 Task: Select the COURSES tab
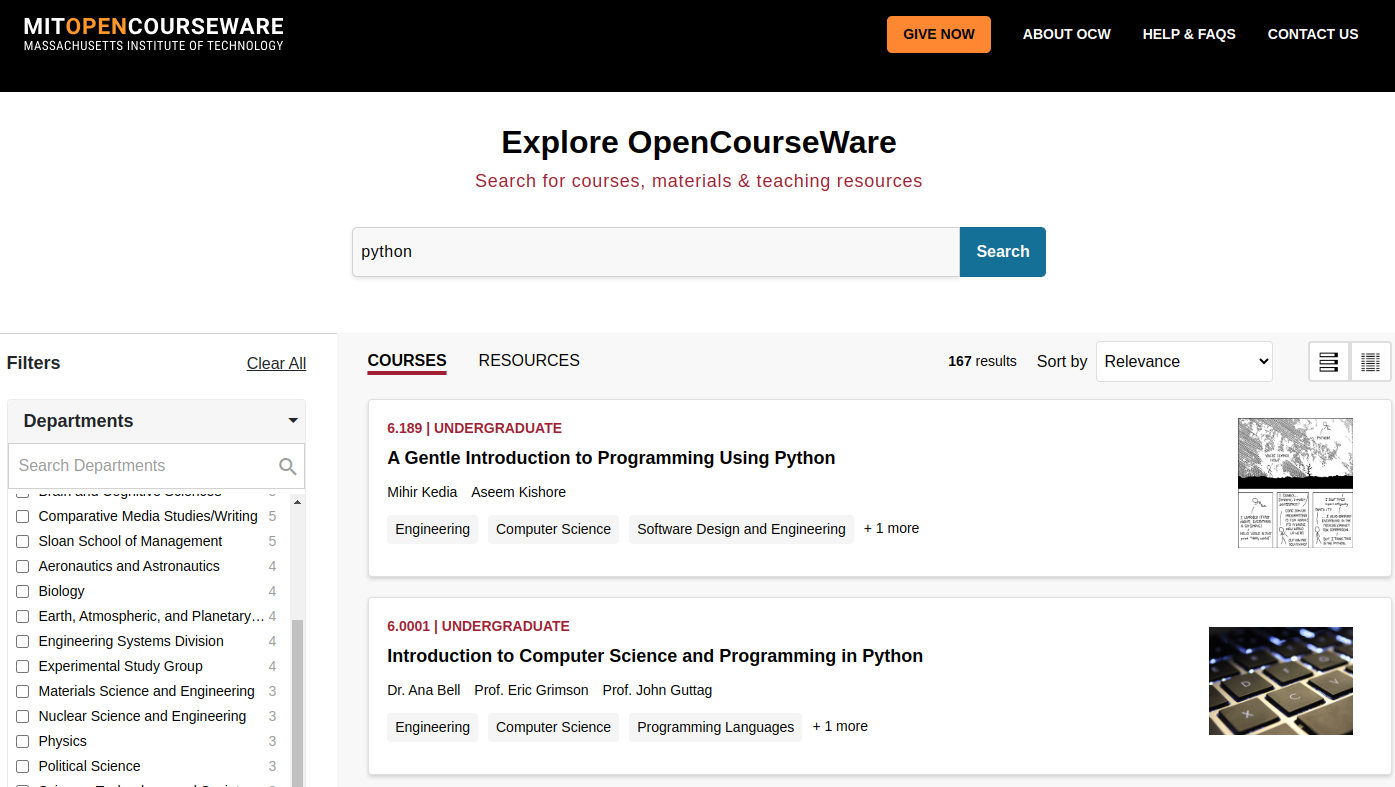406,360
